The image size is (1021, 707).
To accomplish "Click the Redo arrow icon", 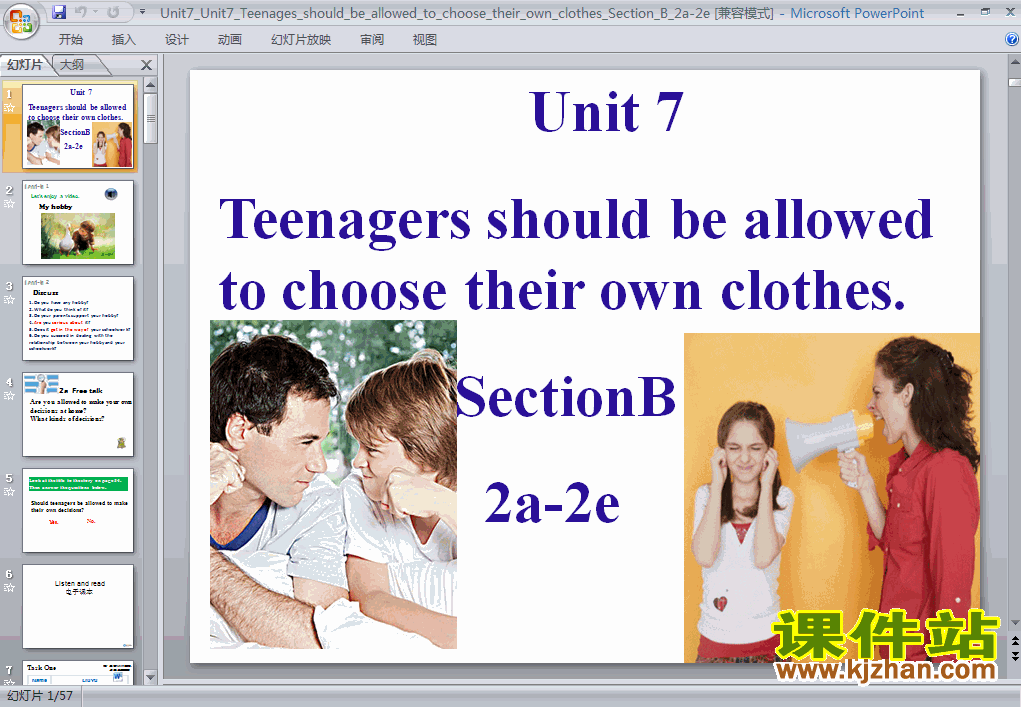I will (x=113, y=12).
